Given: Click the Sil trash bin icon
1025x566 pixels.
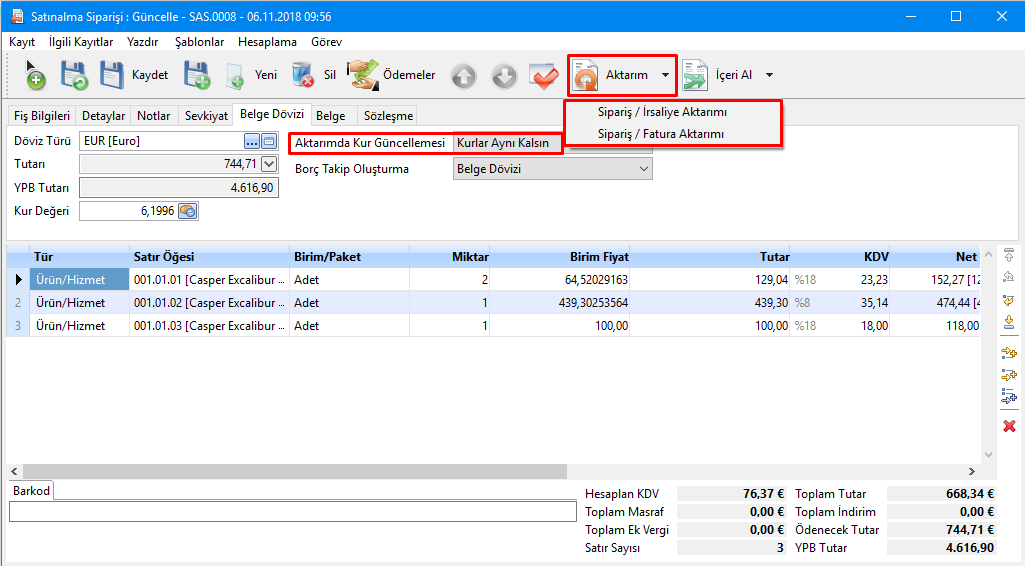Looking at the screenshot, I should (x=303, y=75).
